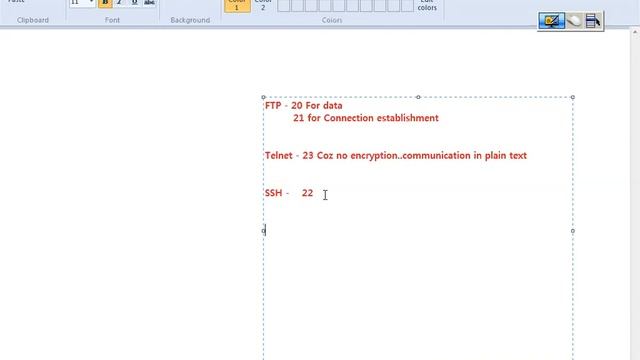Select Color 1 foreground button

pos(237,6)
